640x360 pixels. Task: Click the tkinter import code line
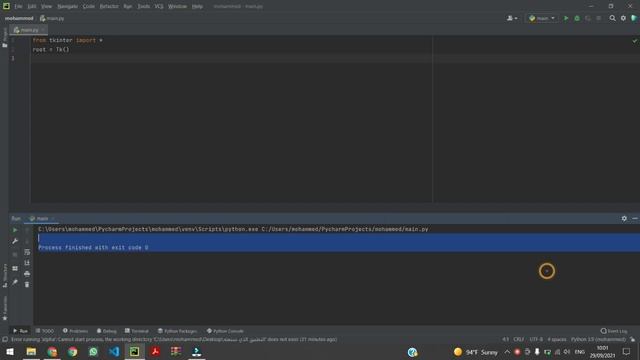click(x=67, y=40)
